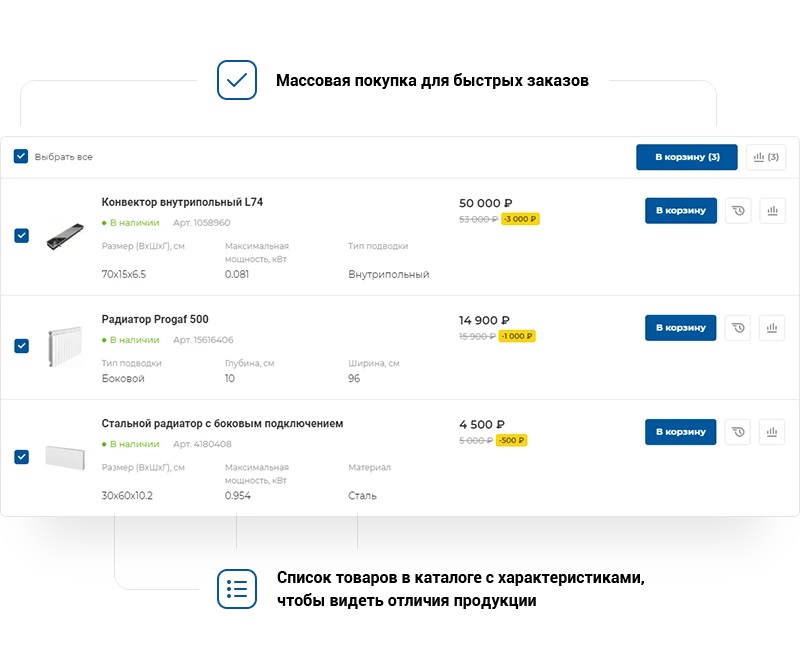Screen dimensions: 800x663
Task: Click the price '50 000 ₽'
Action: tap(486, 203)
